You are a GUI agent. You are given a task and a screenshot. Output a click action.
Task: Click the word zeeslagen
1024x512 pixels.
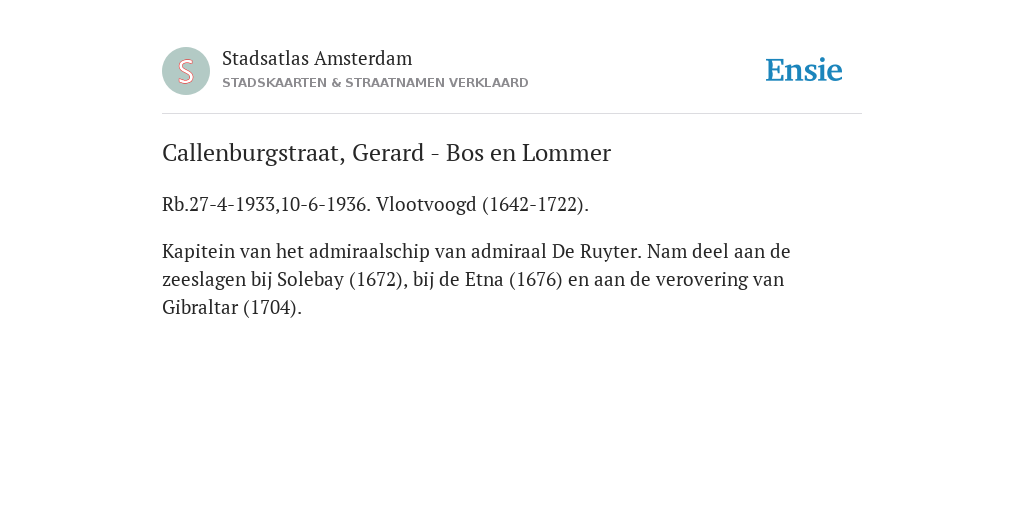[x=204, y=280]
